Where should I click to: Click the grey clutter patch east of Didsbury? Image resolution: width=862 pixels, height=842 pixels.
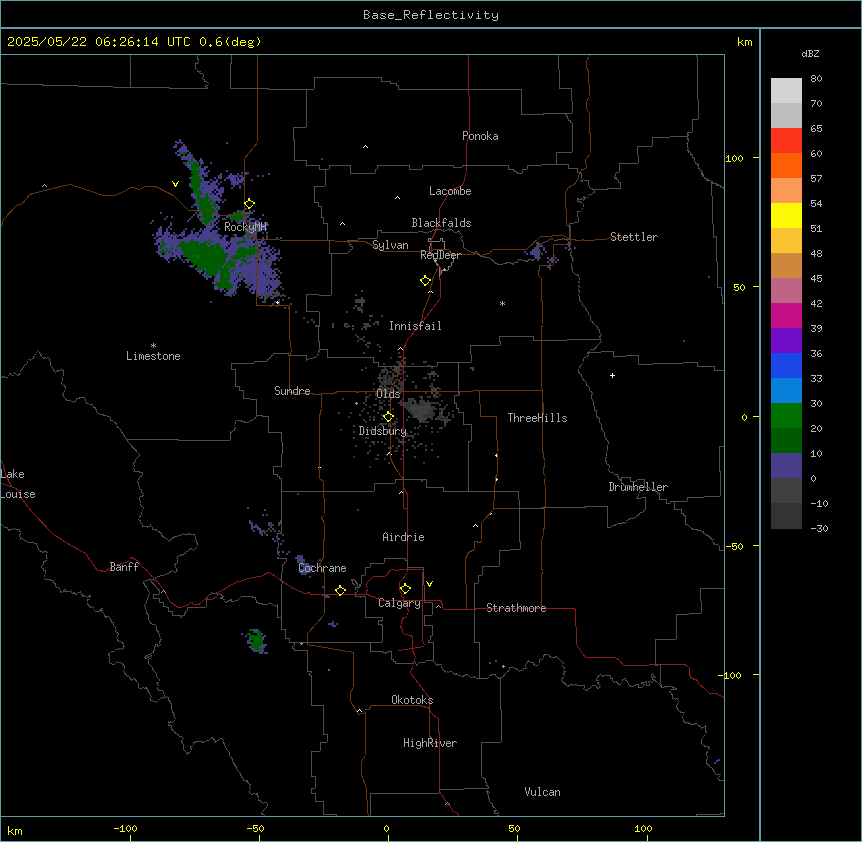(421, 409)
